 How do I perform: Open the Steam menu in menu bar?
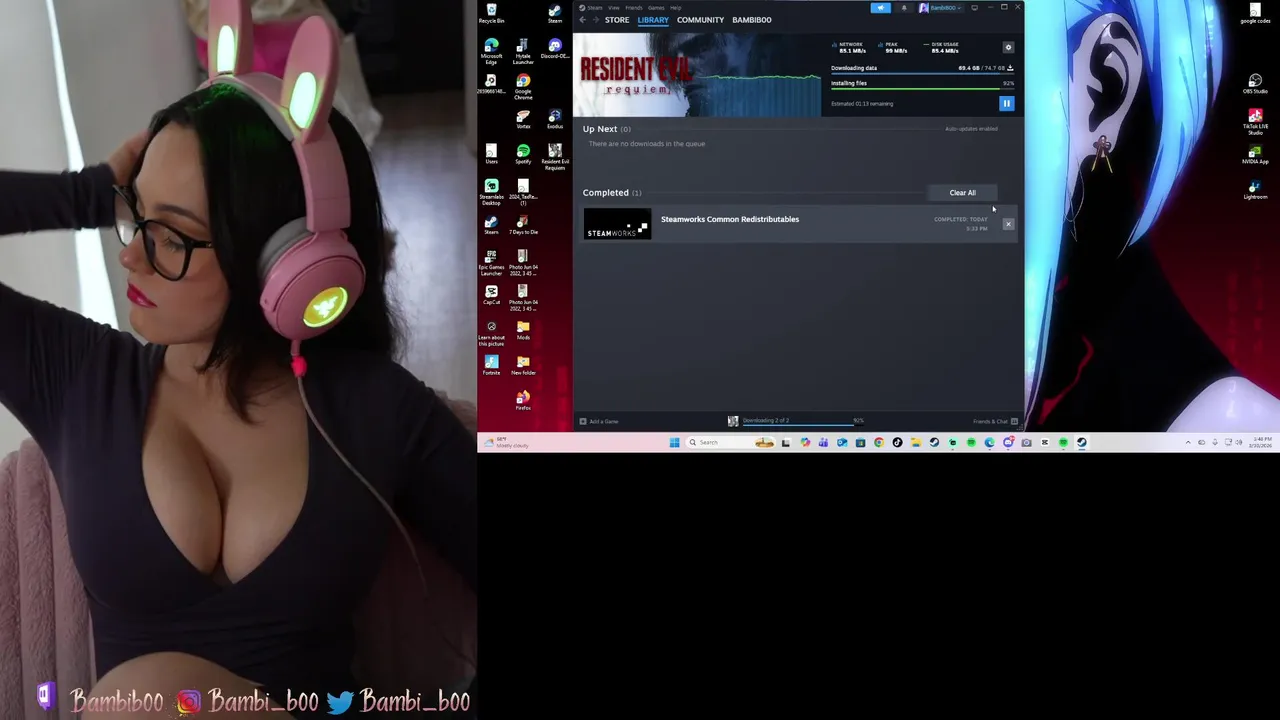pyautogui.click(x=594, y=8)
